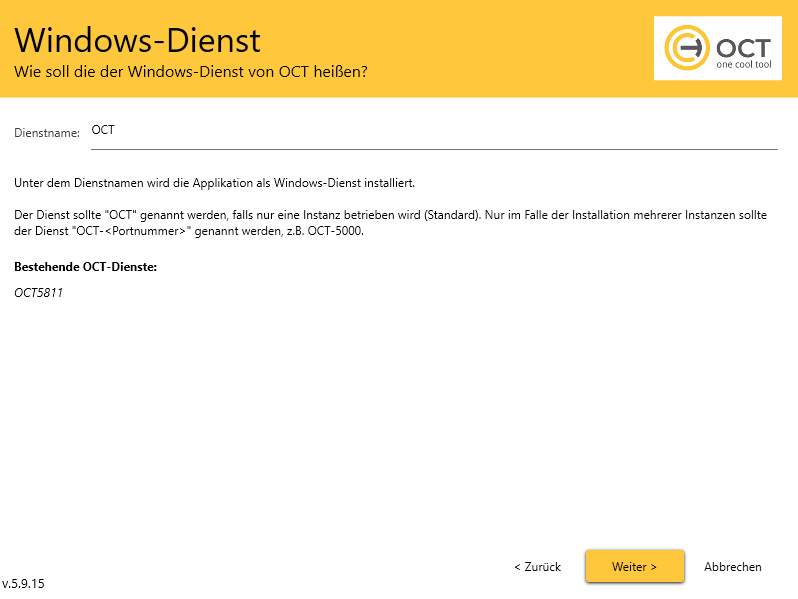Go back with the Zurück button
The image size is (798, 599).
(537, 566)
